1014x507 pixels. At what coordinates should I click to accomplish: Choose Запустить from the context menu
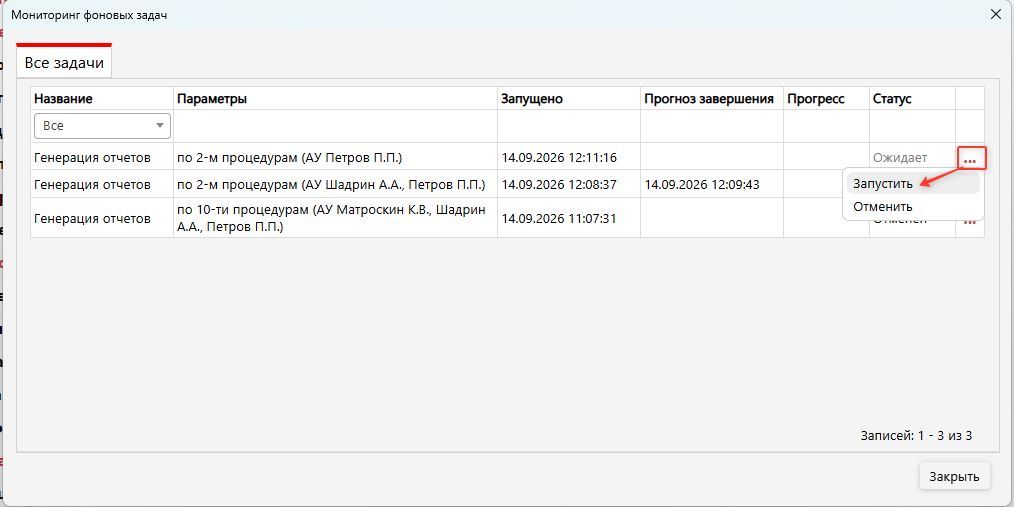pyautogui.click(x=912, y=184)
